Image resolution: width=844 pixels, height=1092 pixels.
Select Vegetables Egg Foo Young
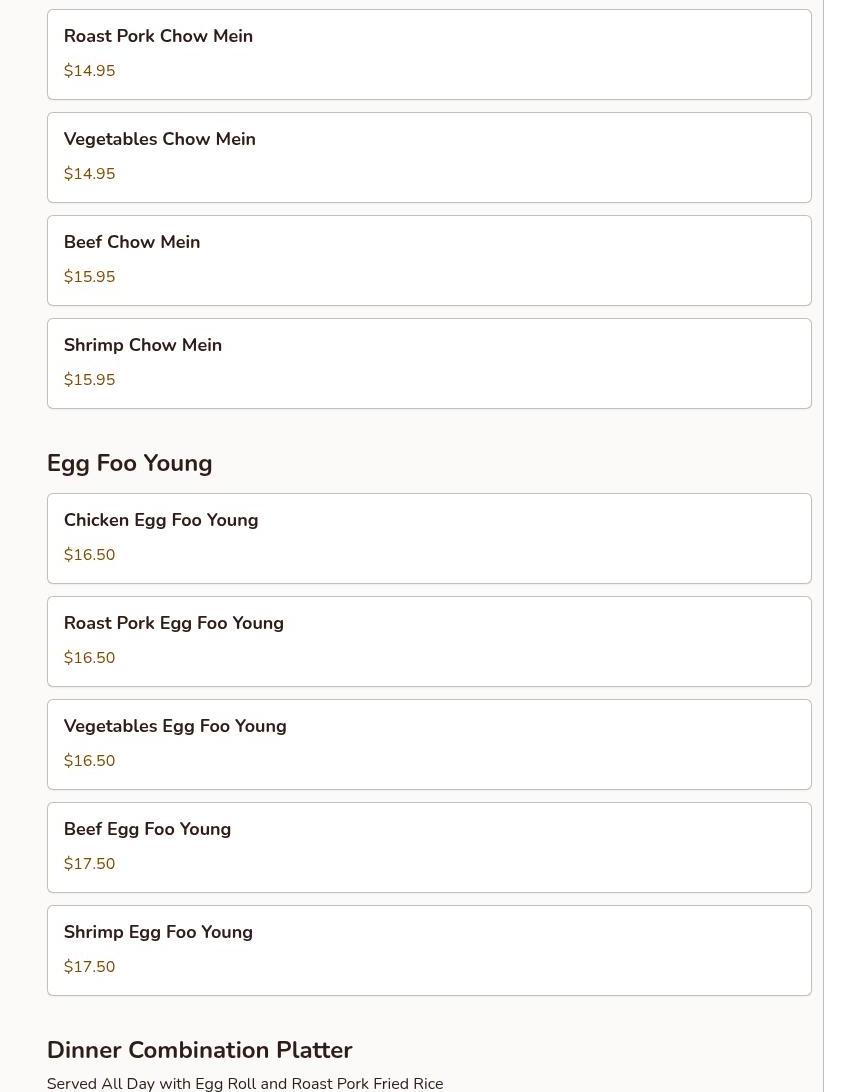428,744
